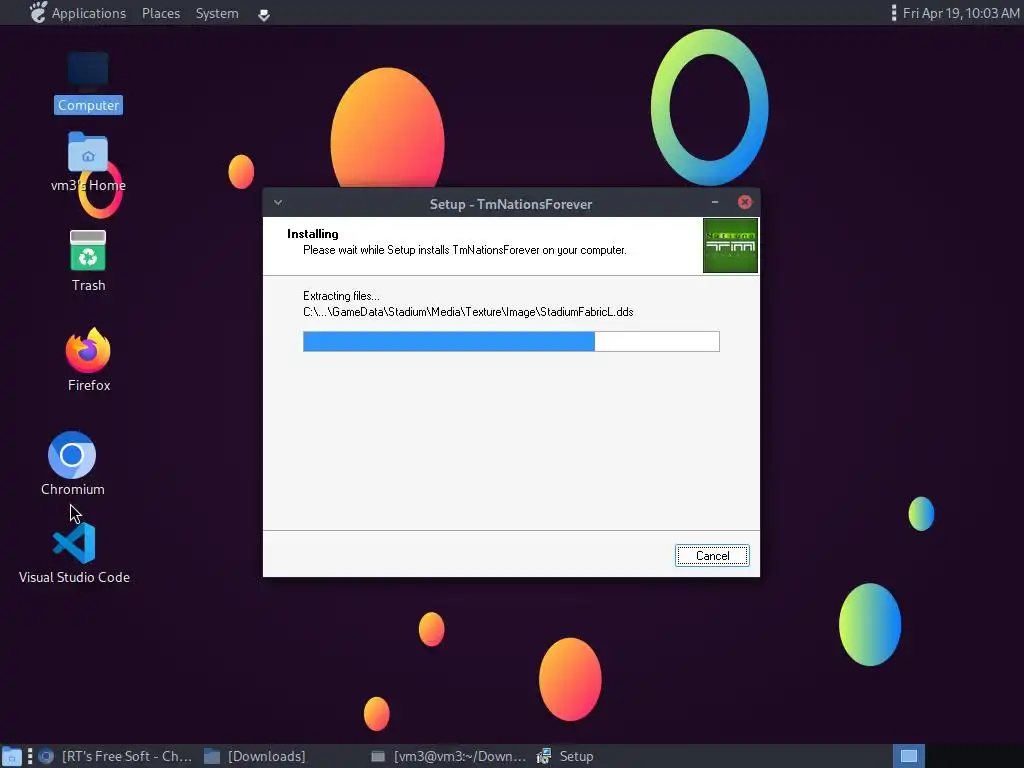Click the installation progress bar
The image size is (1024, 768).
[x=511, y=342]
